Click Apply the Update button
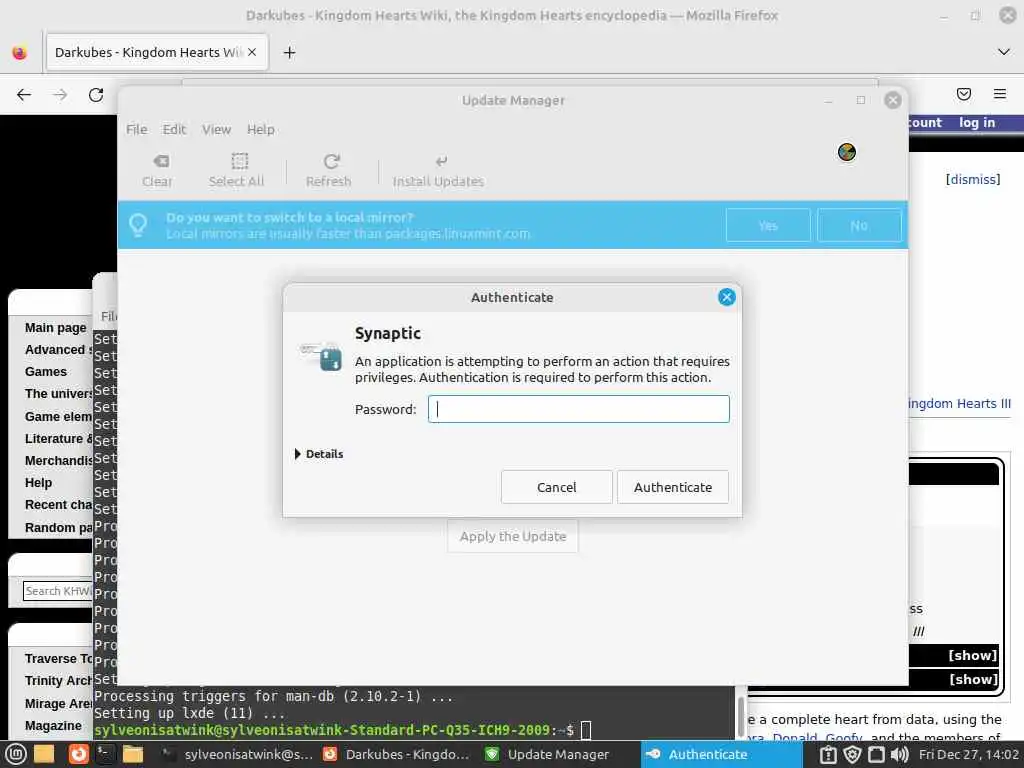1024x768 pixels. (513, 536)
